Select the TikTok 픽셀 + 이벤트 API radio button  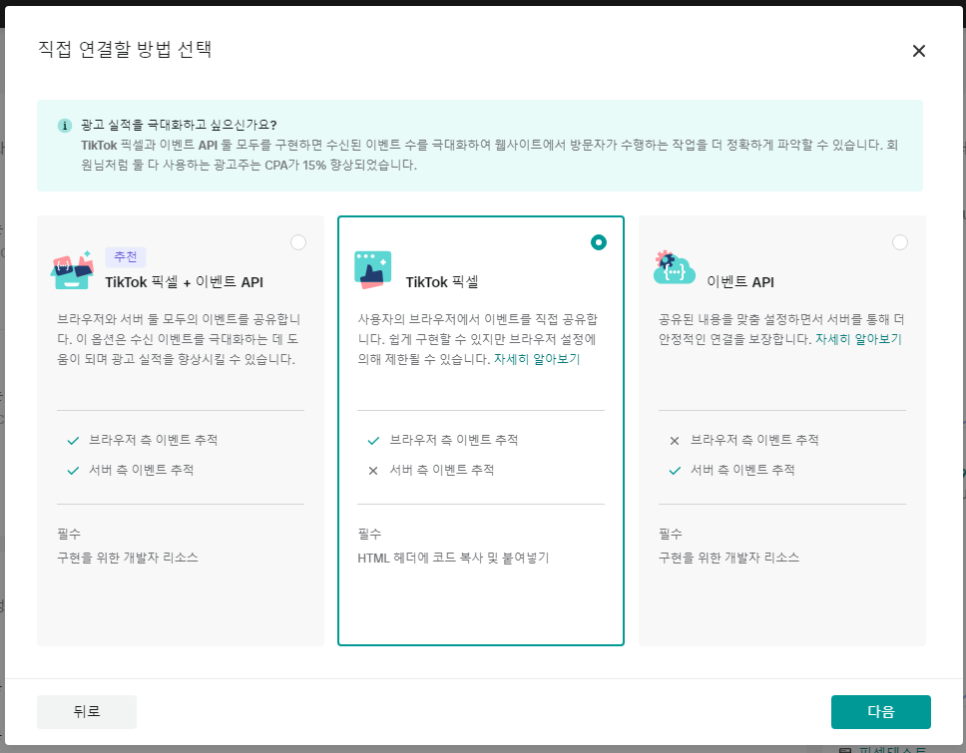[x=298, y=242]
